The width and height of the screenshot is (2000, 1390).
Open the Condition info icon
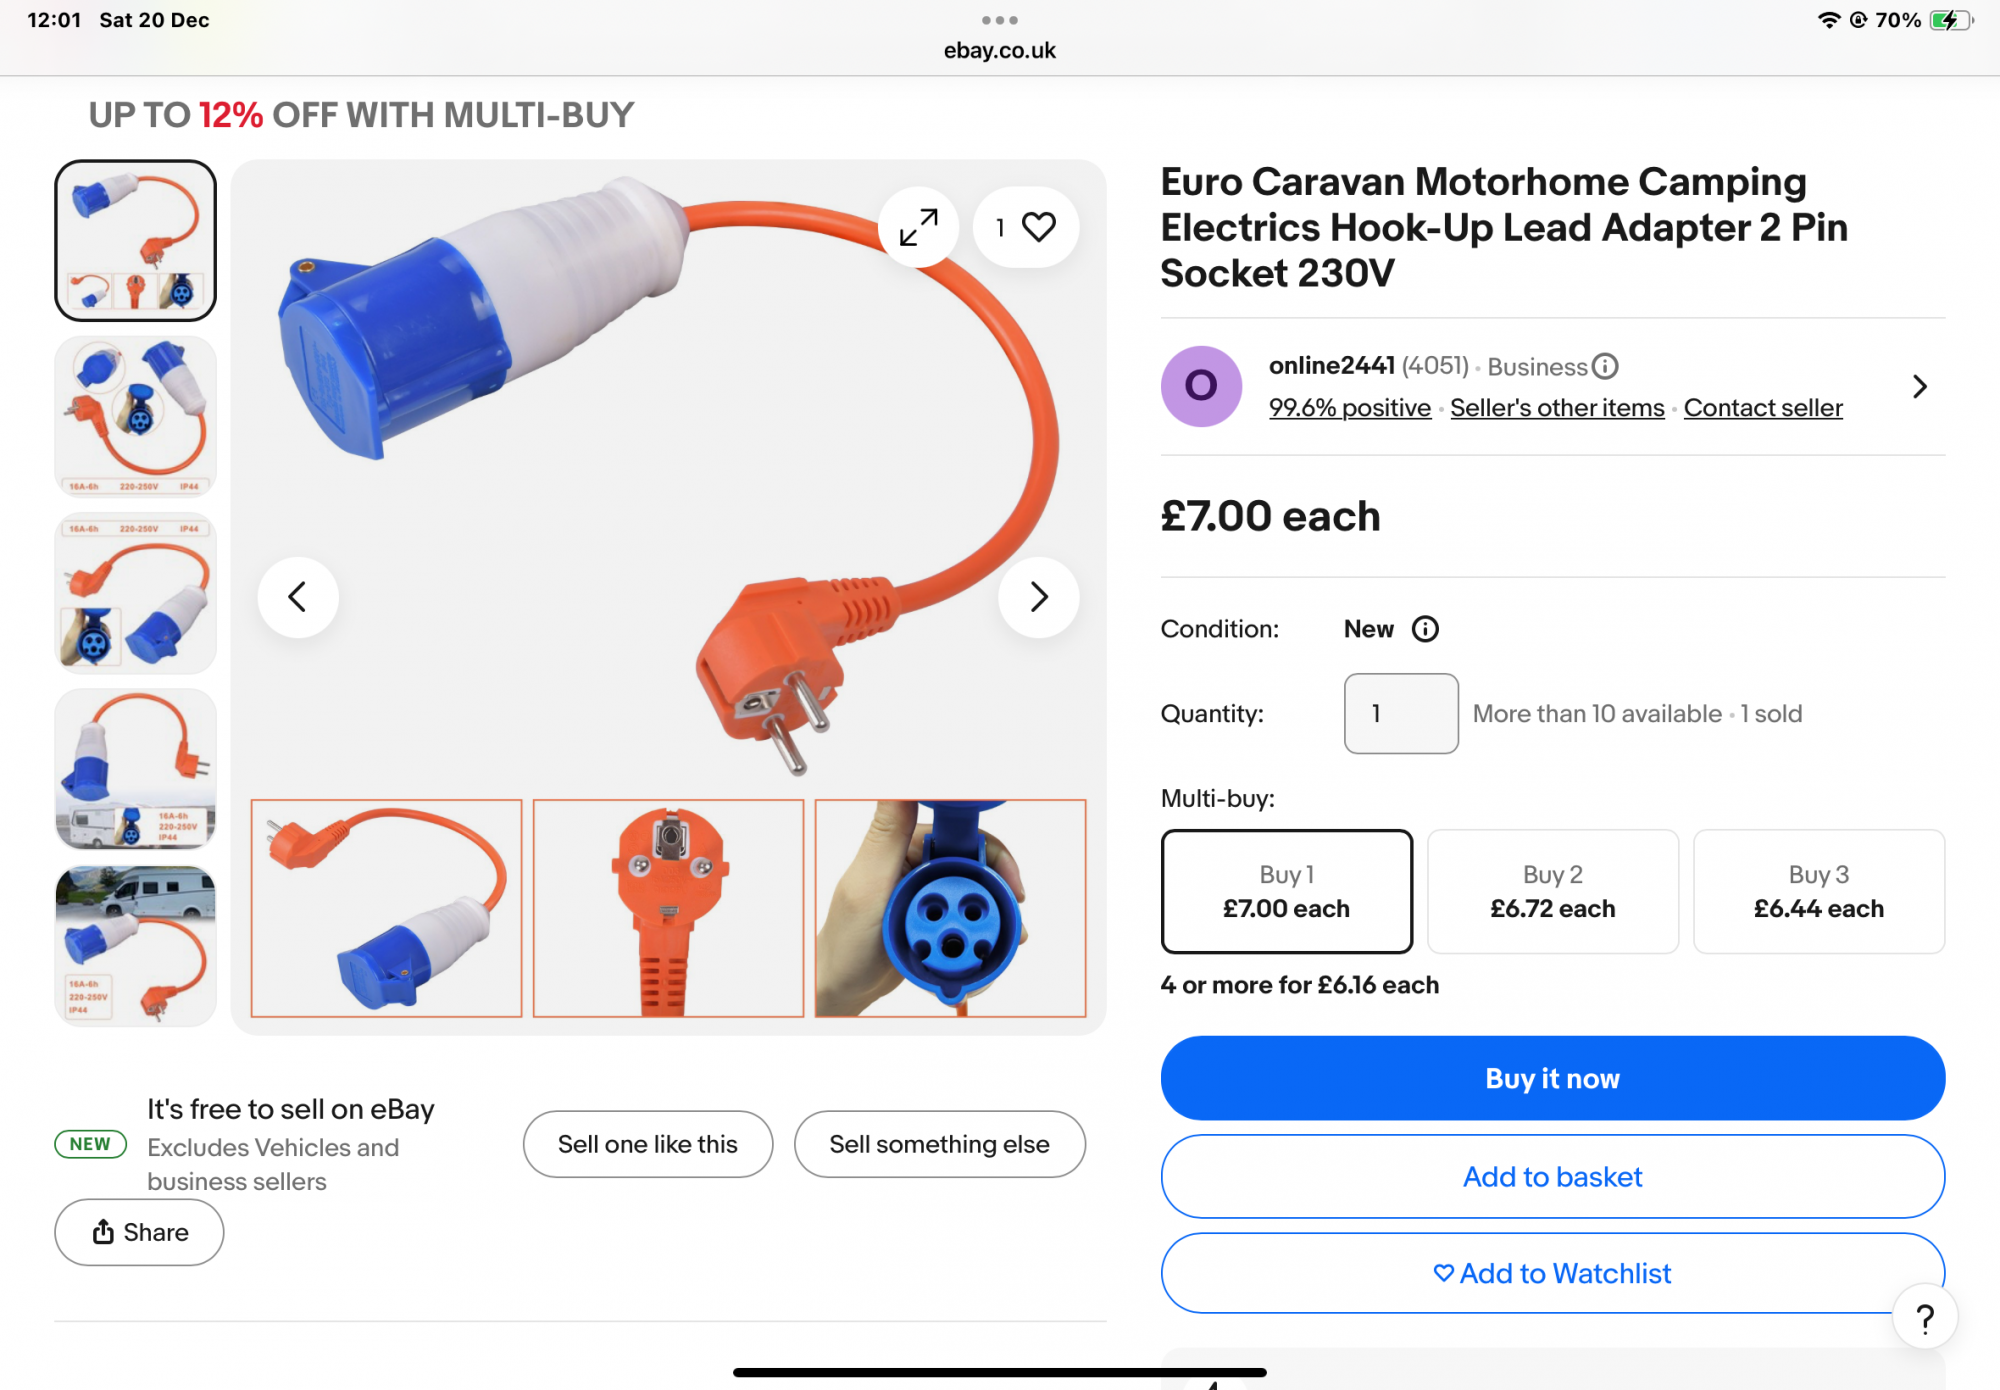(1425, 629)
